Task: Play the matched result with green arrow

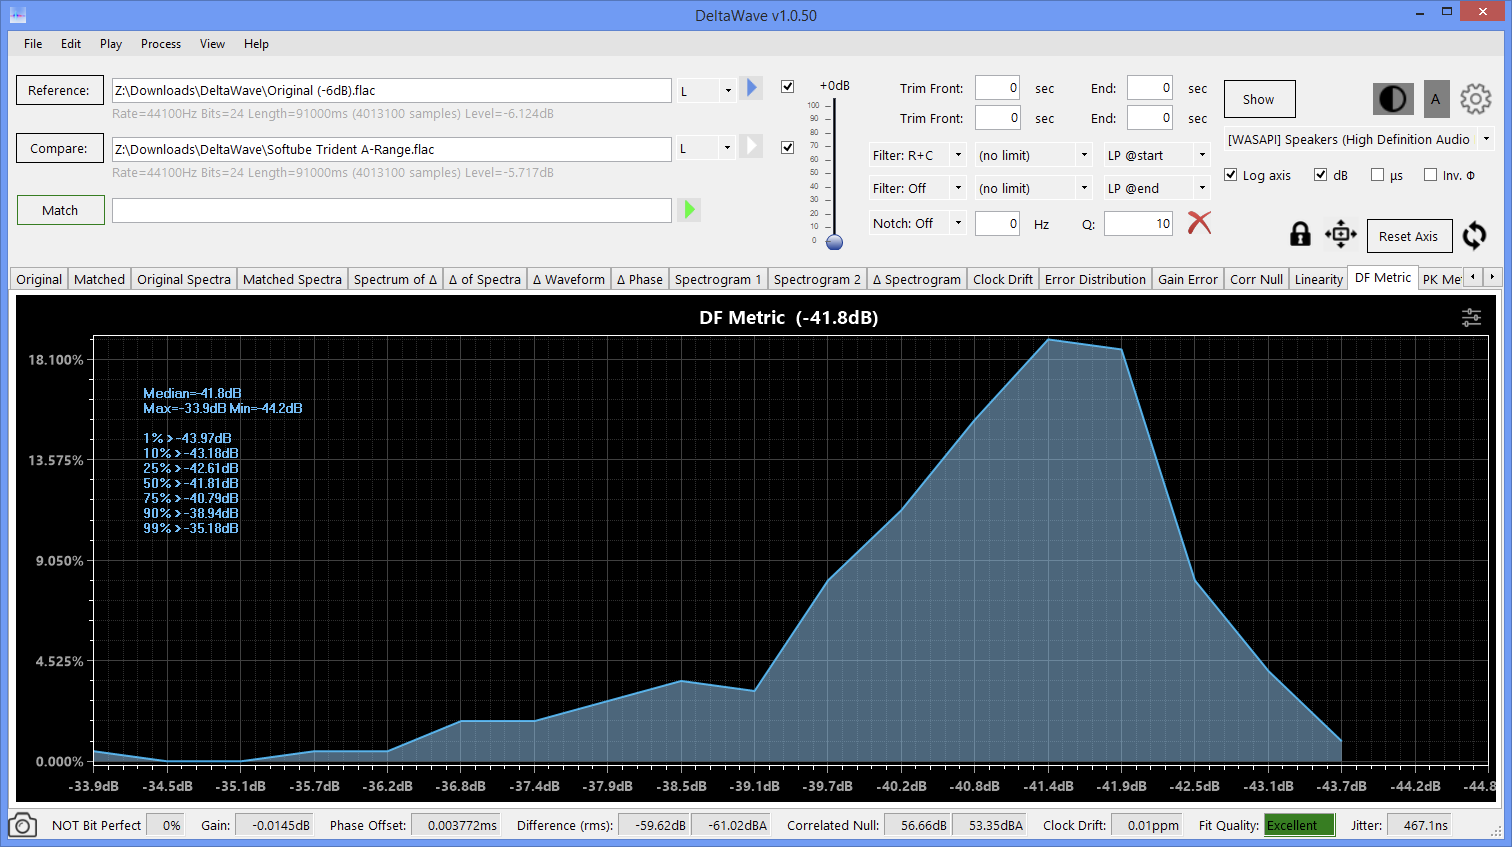Action: (689, 210)
